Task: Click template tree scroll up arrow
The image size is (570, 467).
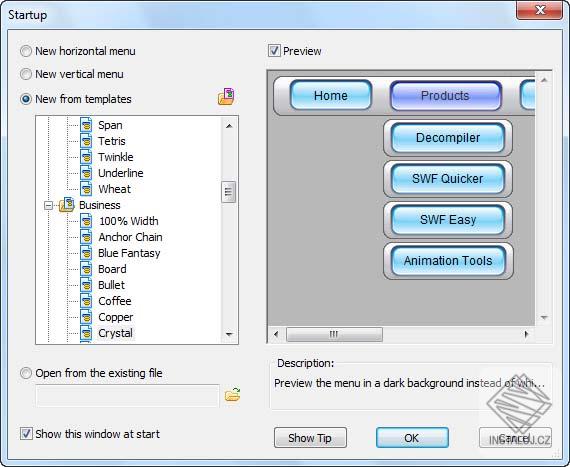Action: click(x=229, y=126)
